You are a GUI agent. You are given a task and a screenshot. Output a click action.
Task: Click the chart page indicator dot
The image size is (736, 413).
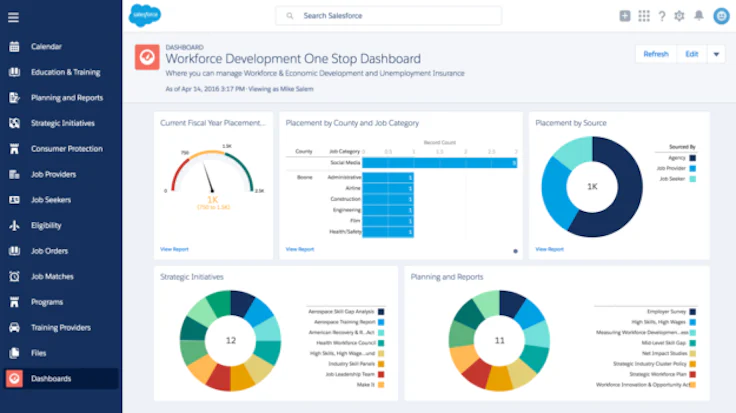click(515, 251)
